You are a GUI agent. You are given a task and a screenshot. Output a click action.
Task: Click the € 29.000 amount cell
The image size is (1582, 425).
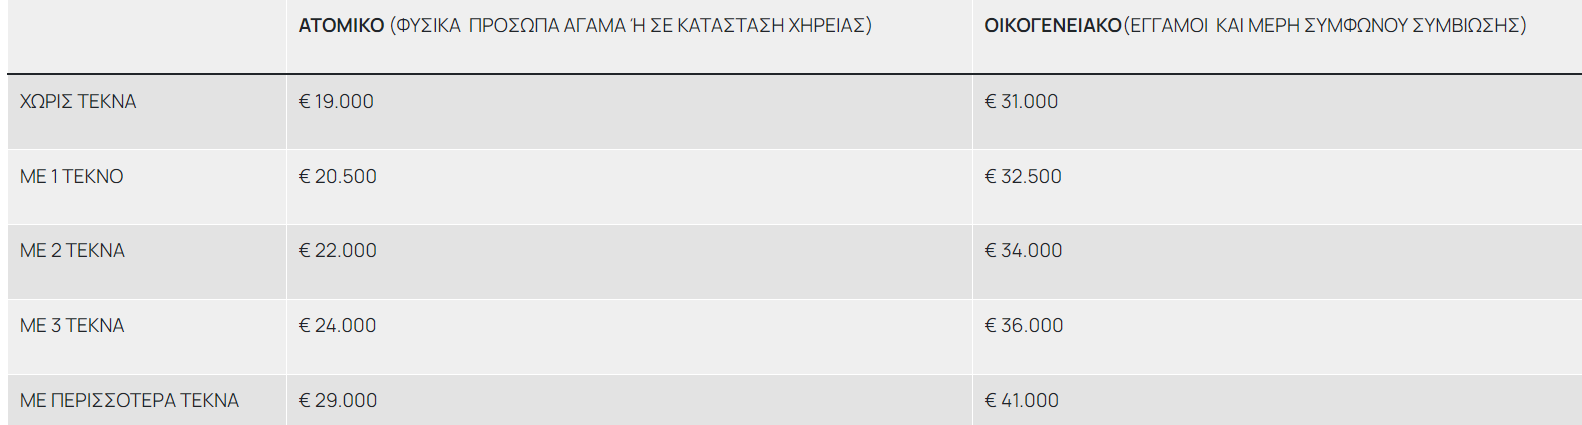point(338,401)
